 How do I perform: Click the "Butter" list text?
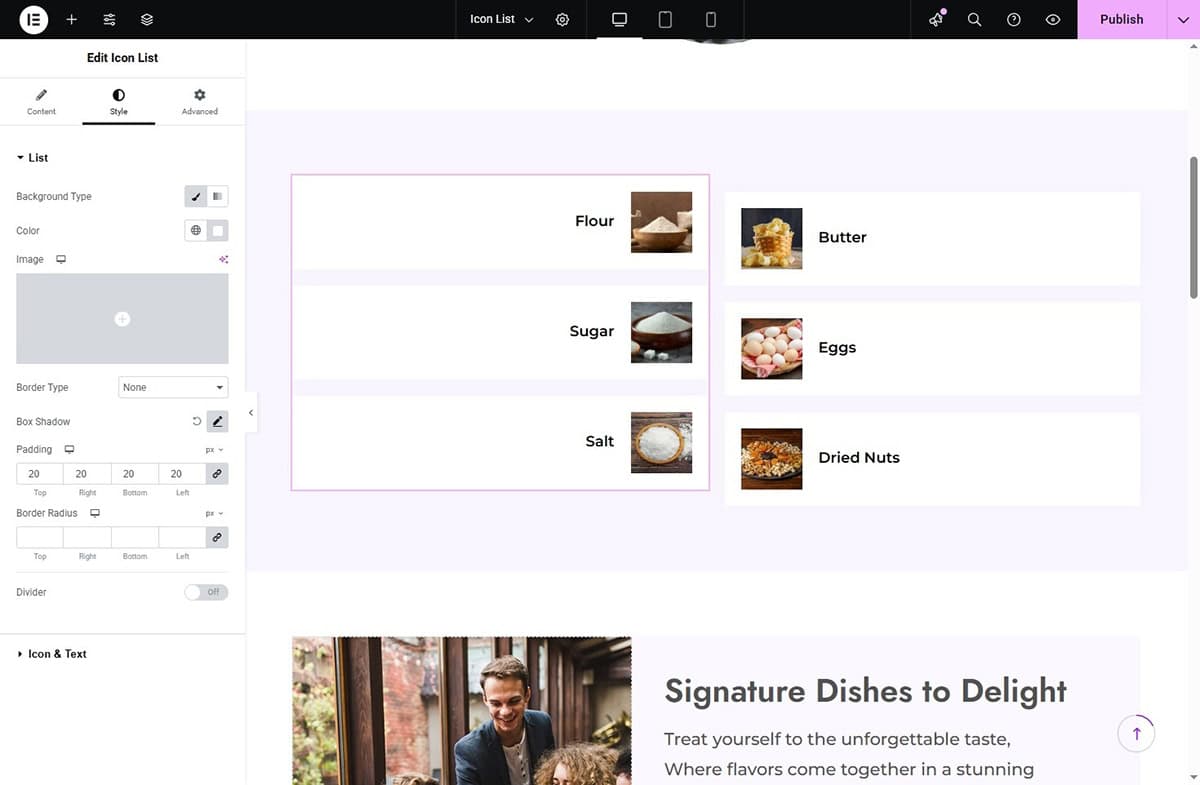(x=842, y=237)
